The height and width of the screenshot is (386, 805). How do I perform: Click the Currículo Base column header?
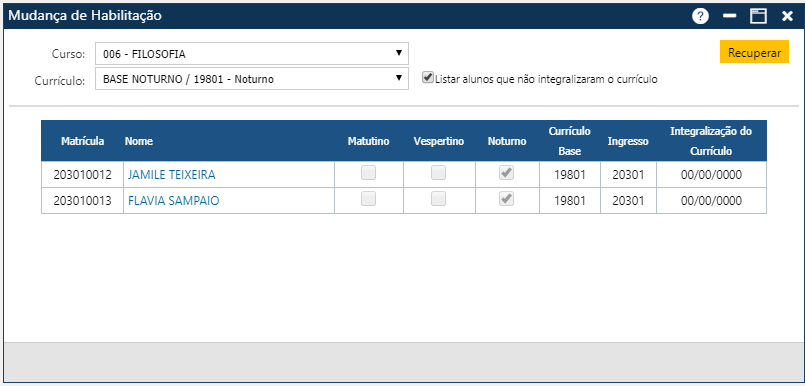coord(569,141)
